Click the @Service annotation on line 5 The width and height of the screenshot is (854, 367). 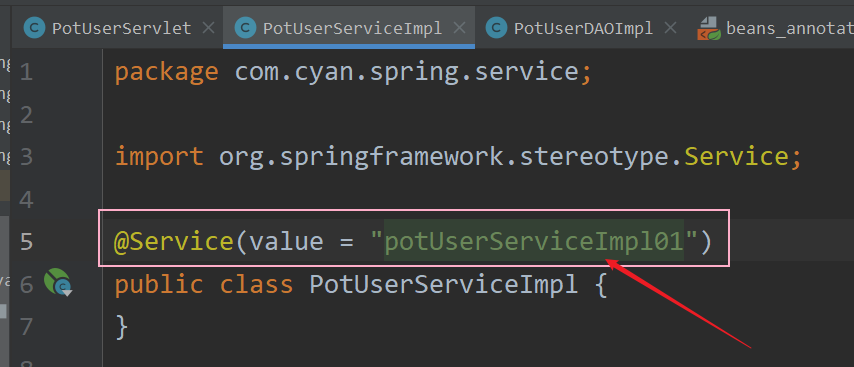coord(174,241)
